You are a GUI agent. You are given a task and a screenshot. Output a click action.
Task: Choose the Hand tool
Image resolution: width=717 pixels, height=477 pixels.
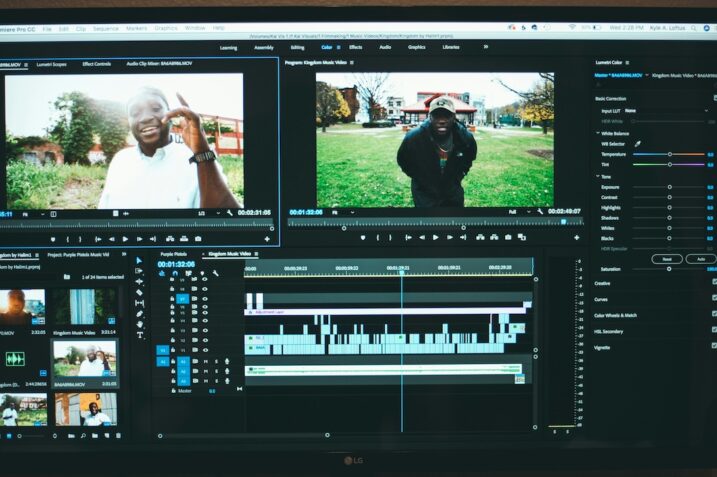140,324
